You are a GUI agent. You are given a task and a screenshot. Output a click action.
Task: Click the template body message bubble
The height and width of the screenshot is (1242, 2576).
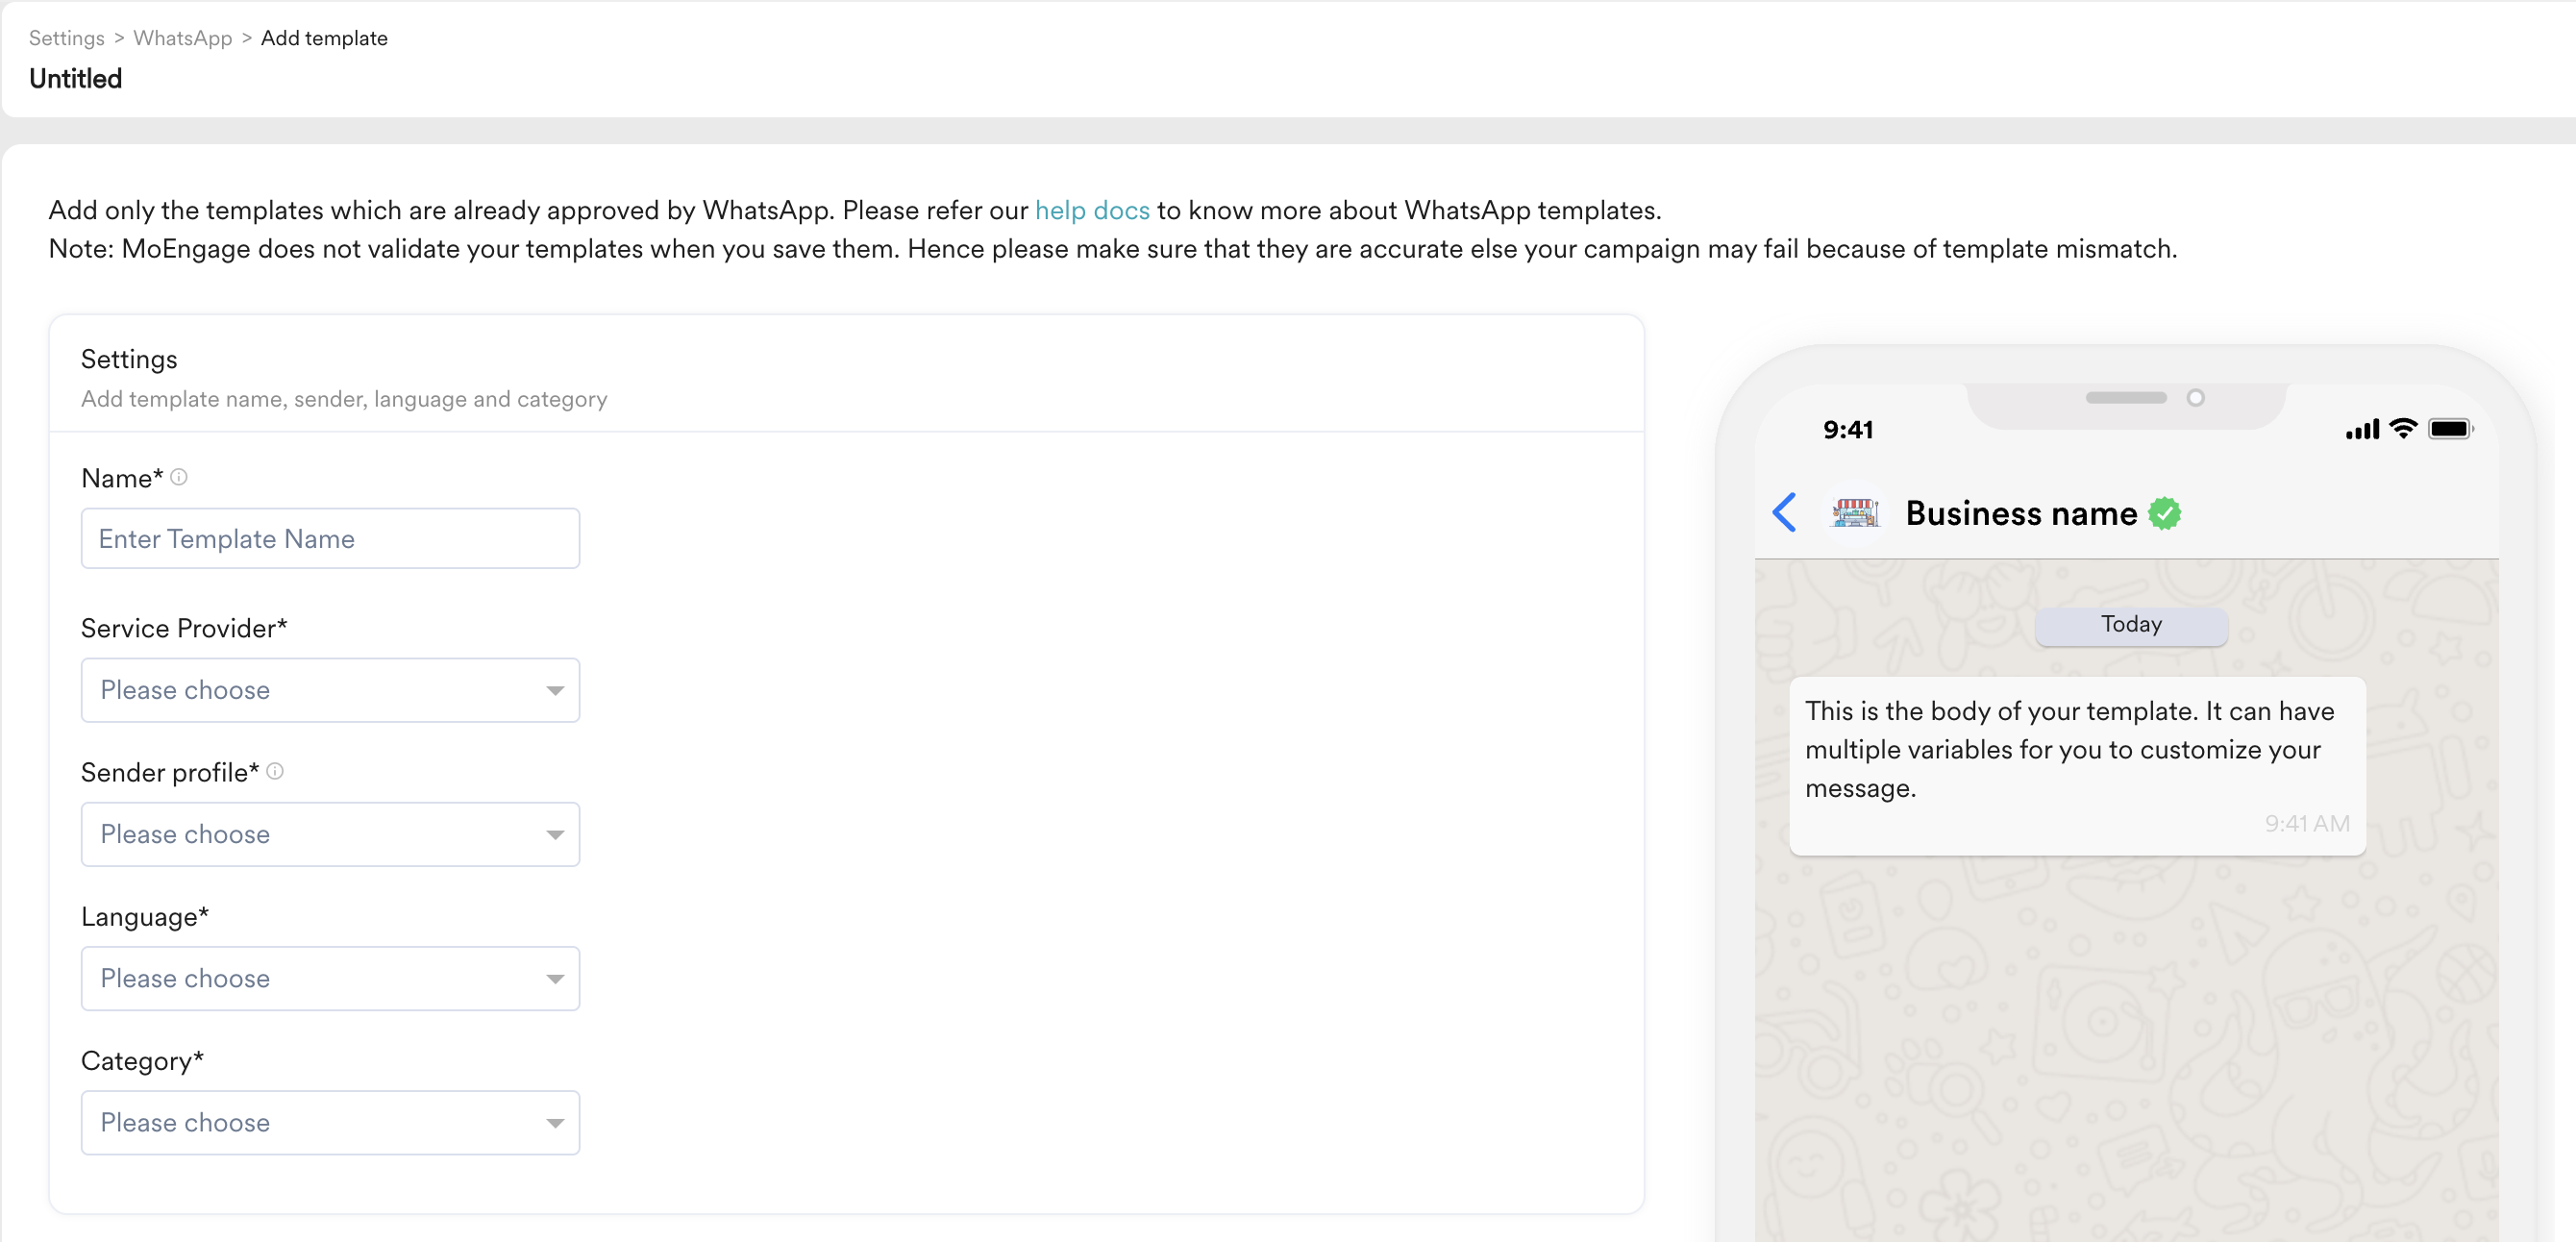point(2076,764)
